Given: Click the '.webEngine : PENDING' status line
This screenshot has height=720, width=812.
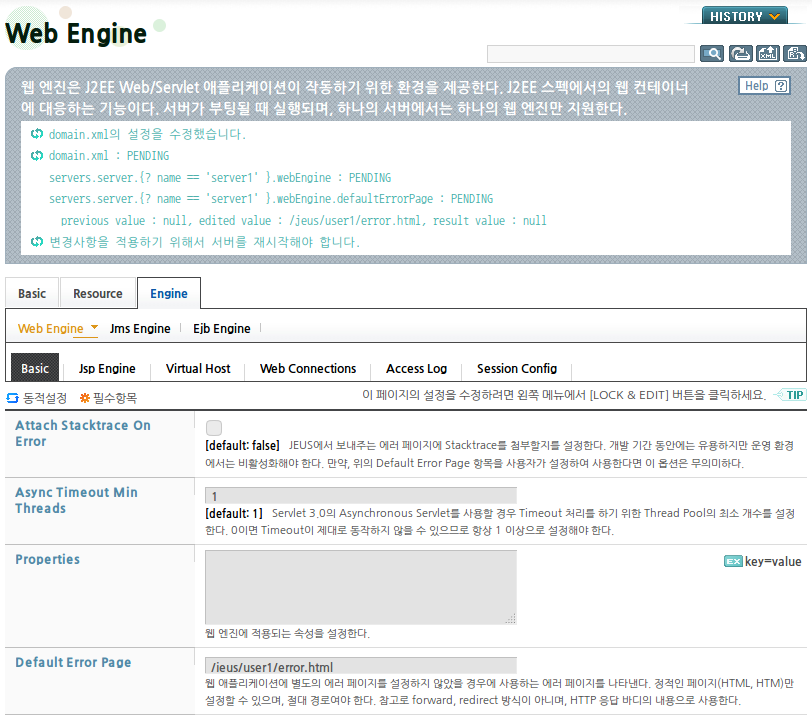Looking at the screenshot, I should click(220, 178).
